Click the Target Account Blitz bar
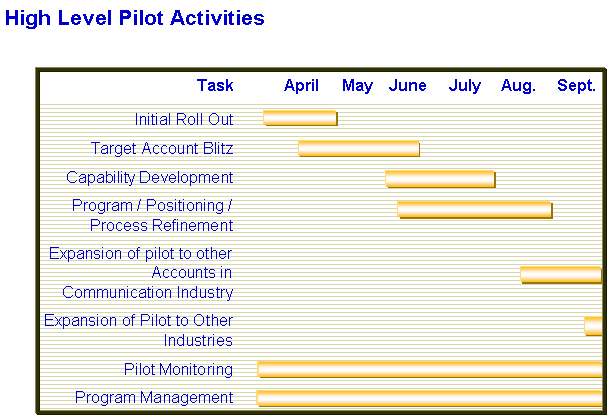This screenshot has height=420, width=613. pyautogui.click(x=359, y=149)
